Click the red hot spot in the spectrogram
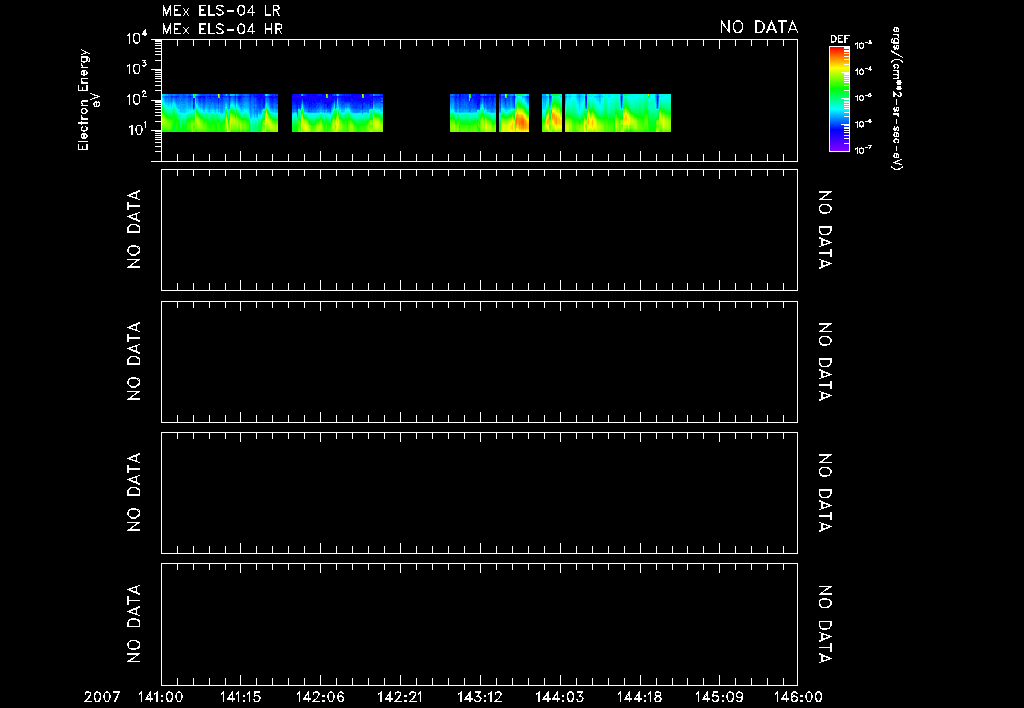1024x708 pixels. (520, 120)
